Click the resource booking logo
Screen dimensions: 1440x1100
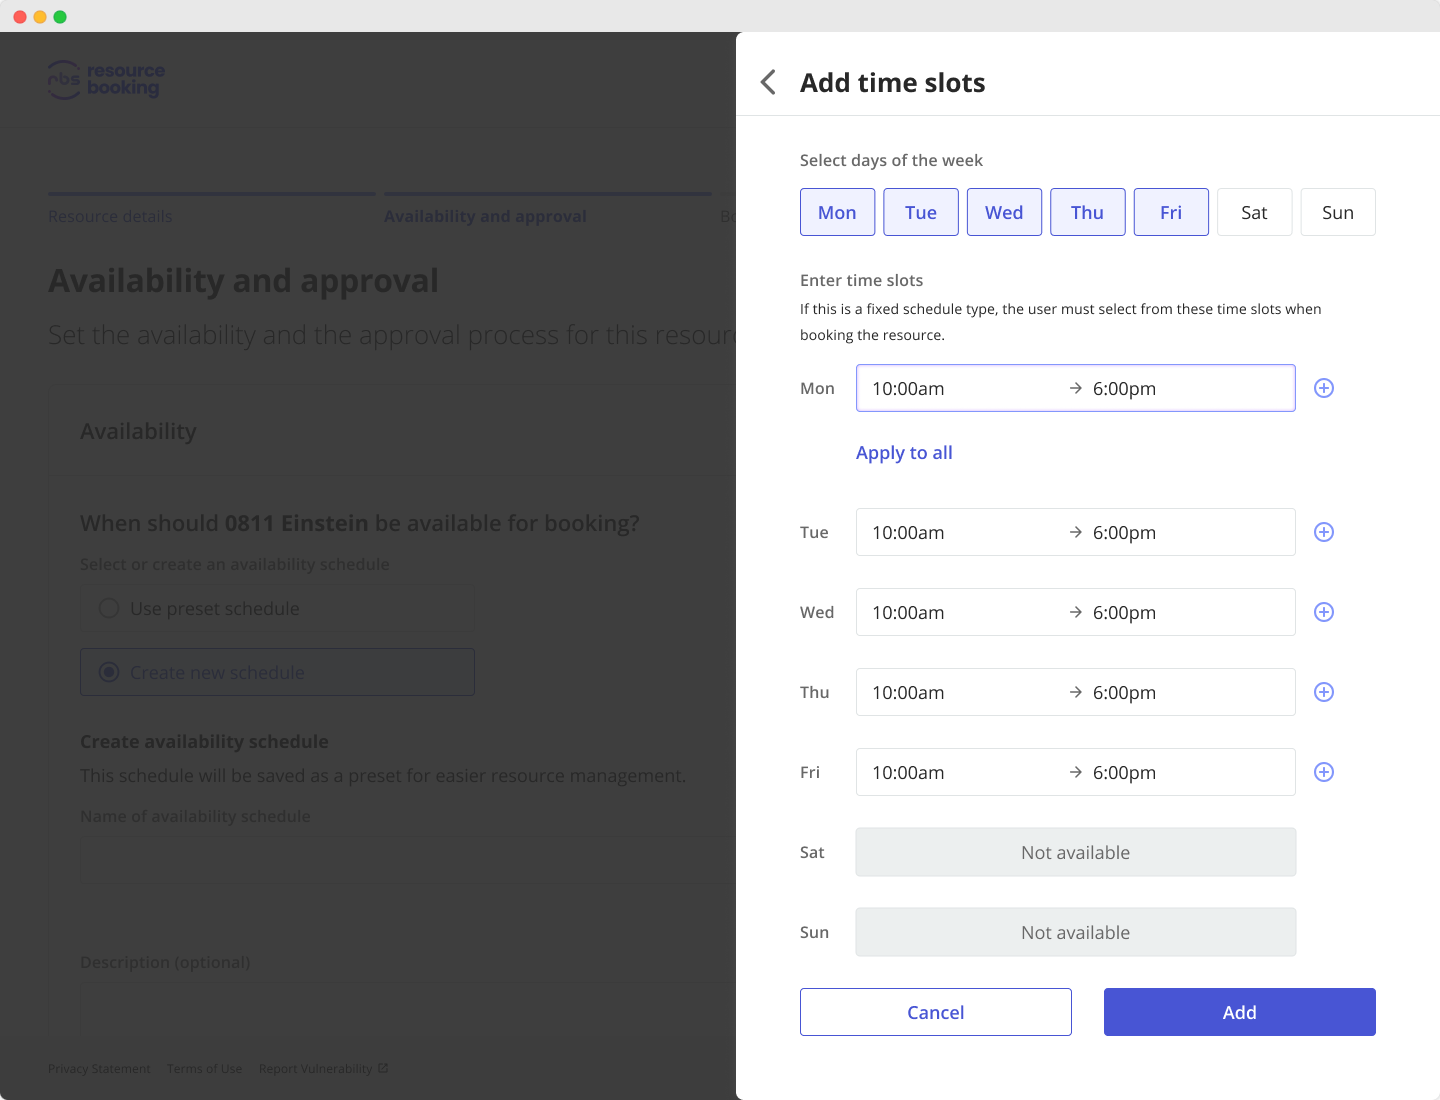coord(105,80)
